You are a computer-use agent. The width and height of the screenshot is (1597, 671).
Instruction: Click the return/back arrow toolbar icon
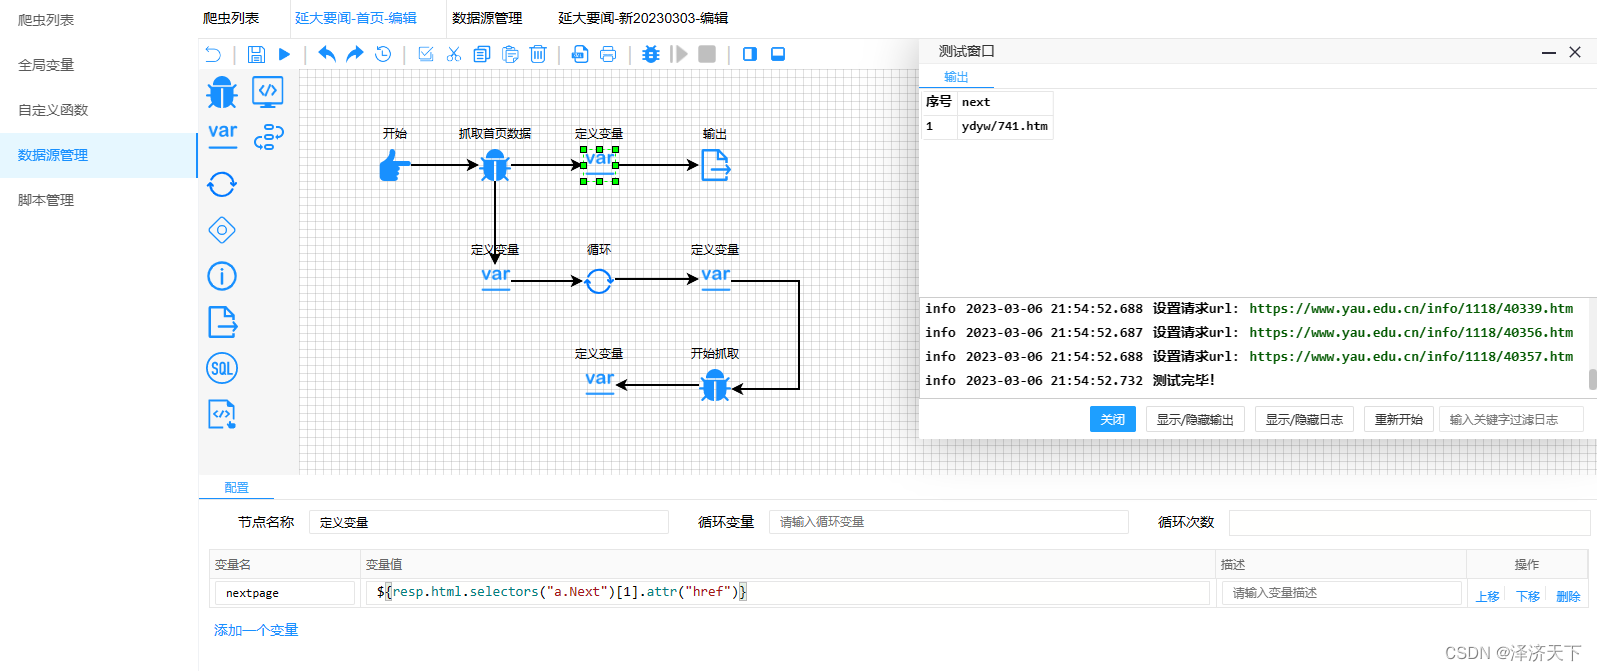coord(213,54)
